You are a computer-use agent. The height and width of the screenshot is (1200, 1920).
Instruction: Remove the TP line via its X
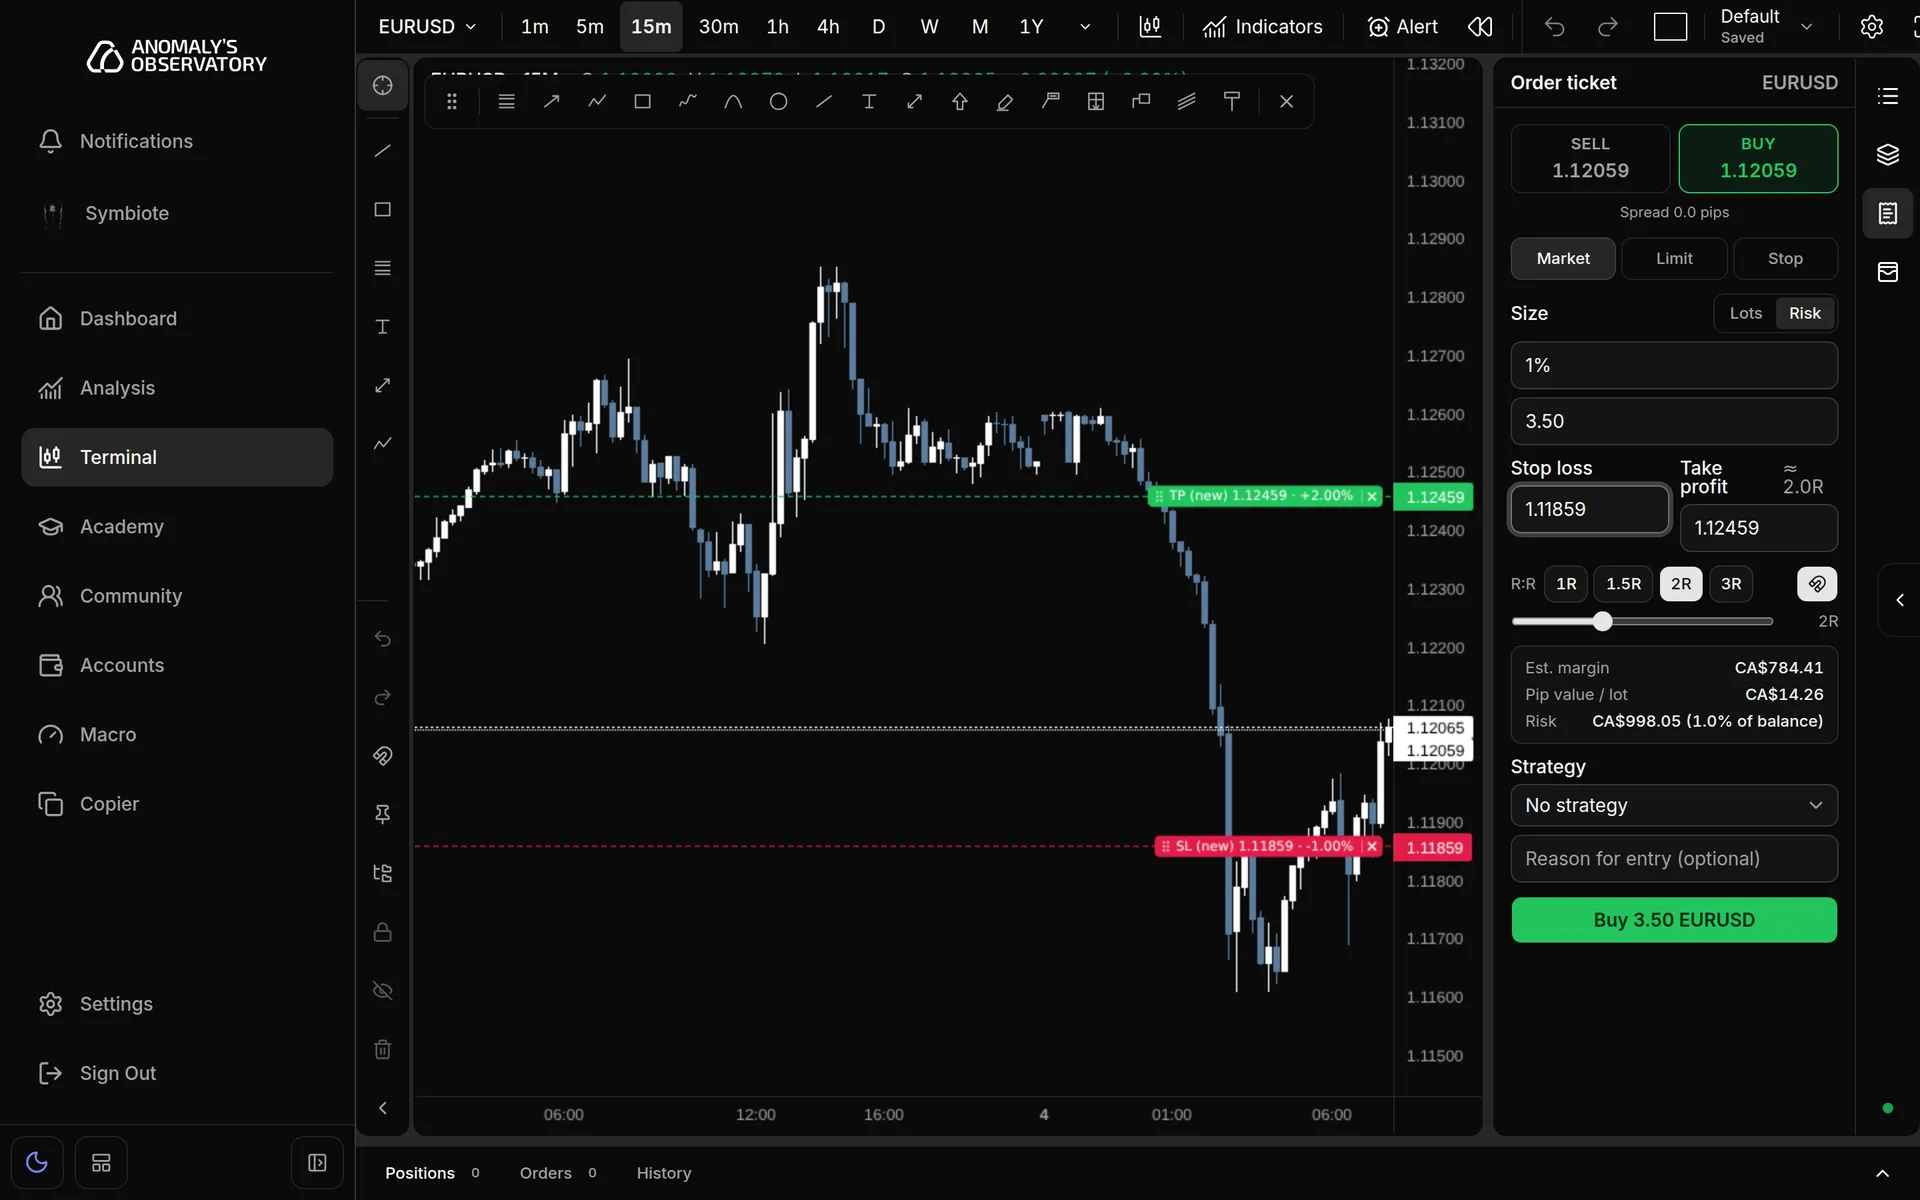point(1372,496)
